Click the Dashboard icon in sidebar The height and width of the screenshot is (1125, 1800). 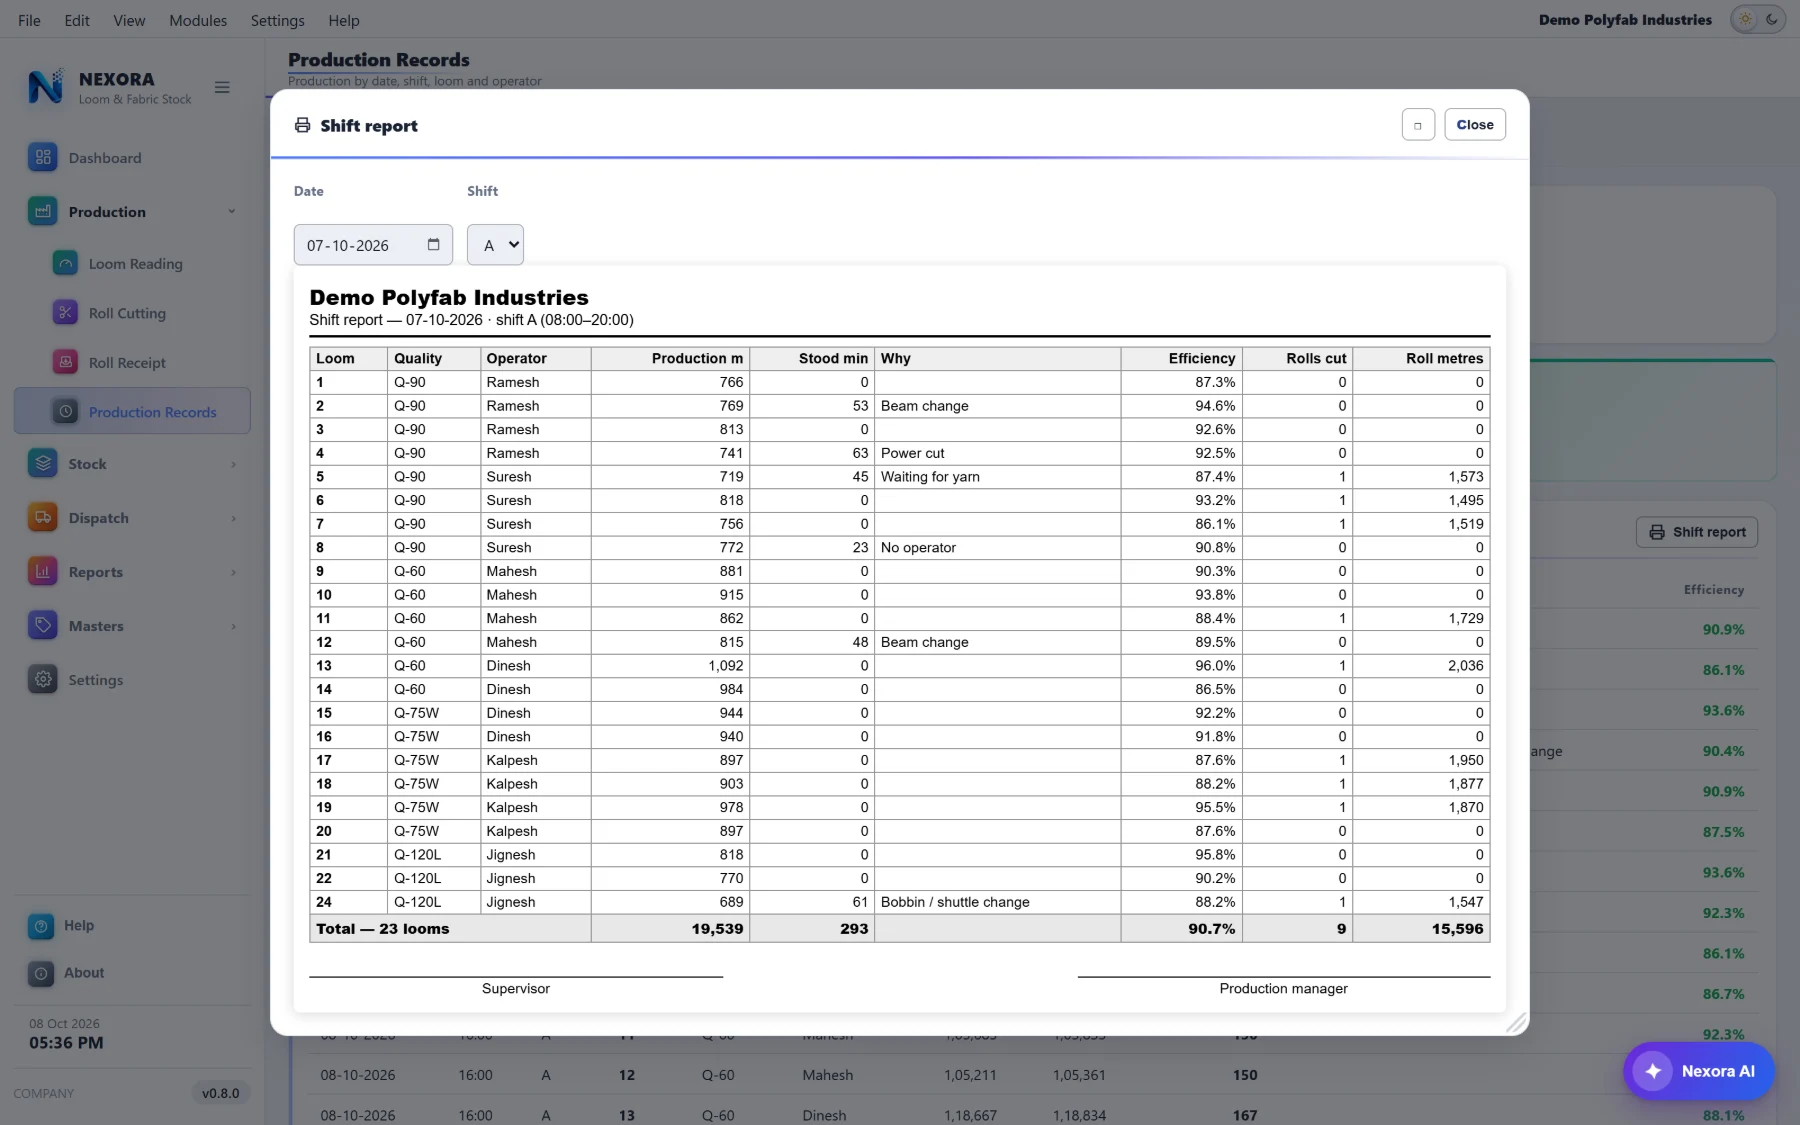click(42, 157)
